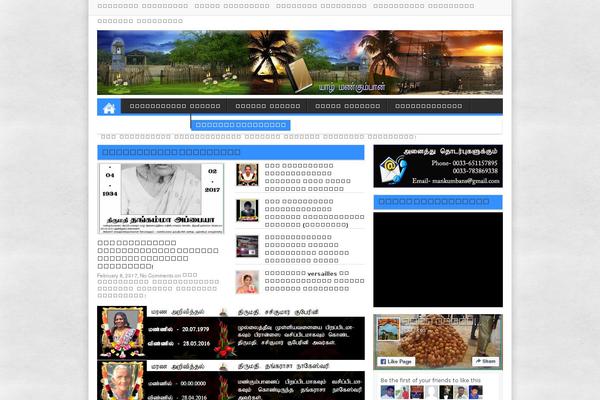Screen dimensions: 600x400
Task: Click the last blue-shirt friend avatar in Facebook widget
Action: tap(476, 392)
